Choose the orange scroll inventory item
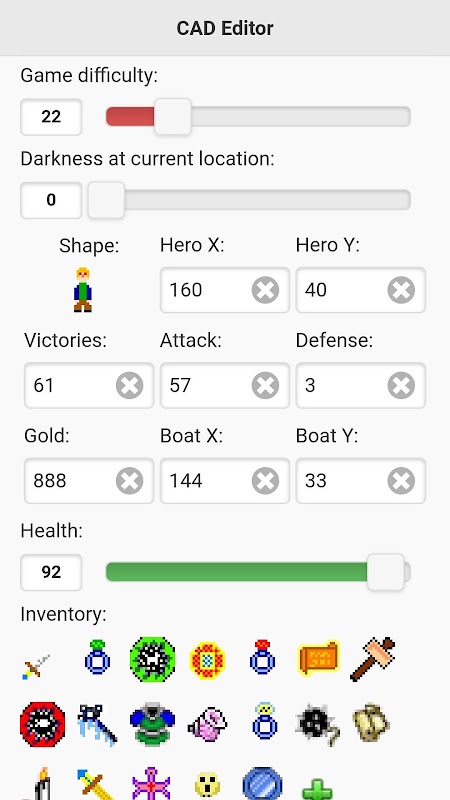The height and width of the screenshot is (800, 450). coord(318,659)
